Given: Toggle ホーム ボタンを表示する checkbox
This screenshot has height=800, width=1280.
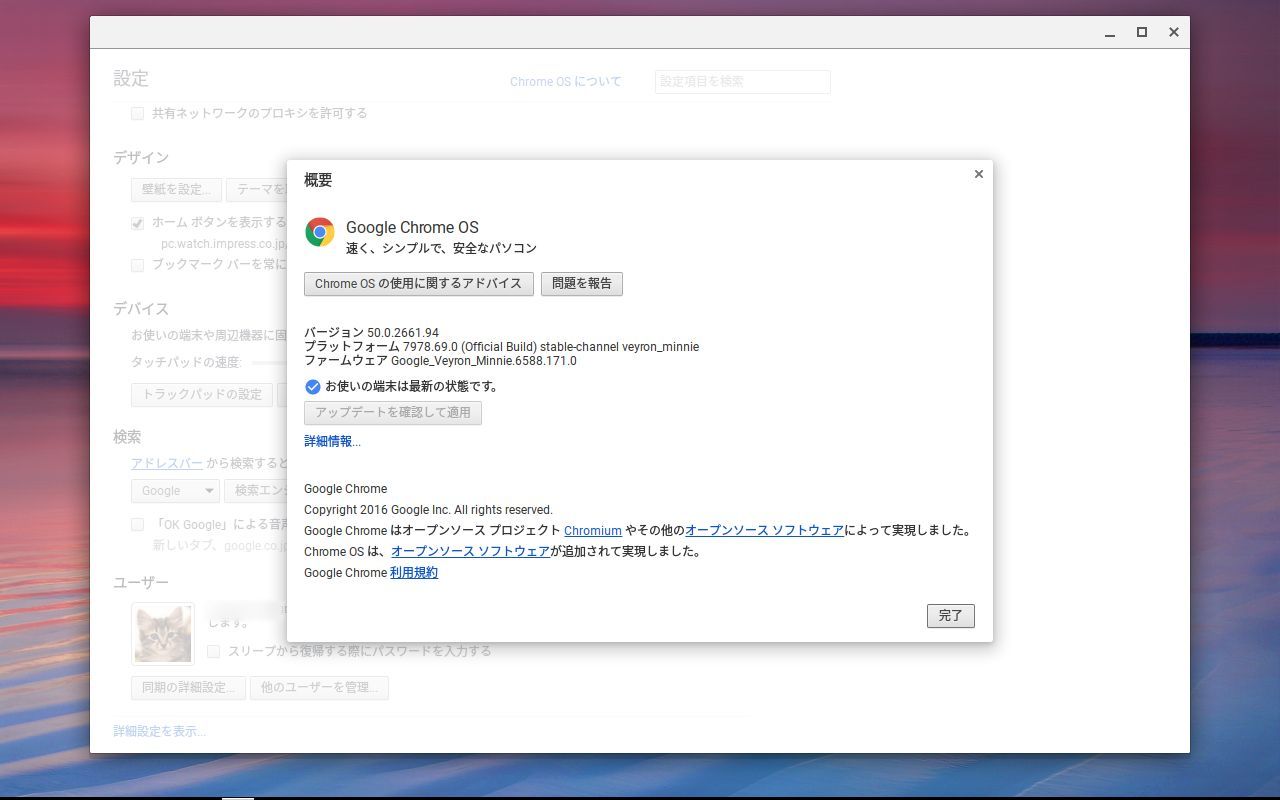Looking at the screenshot, I should [138, 223].
